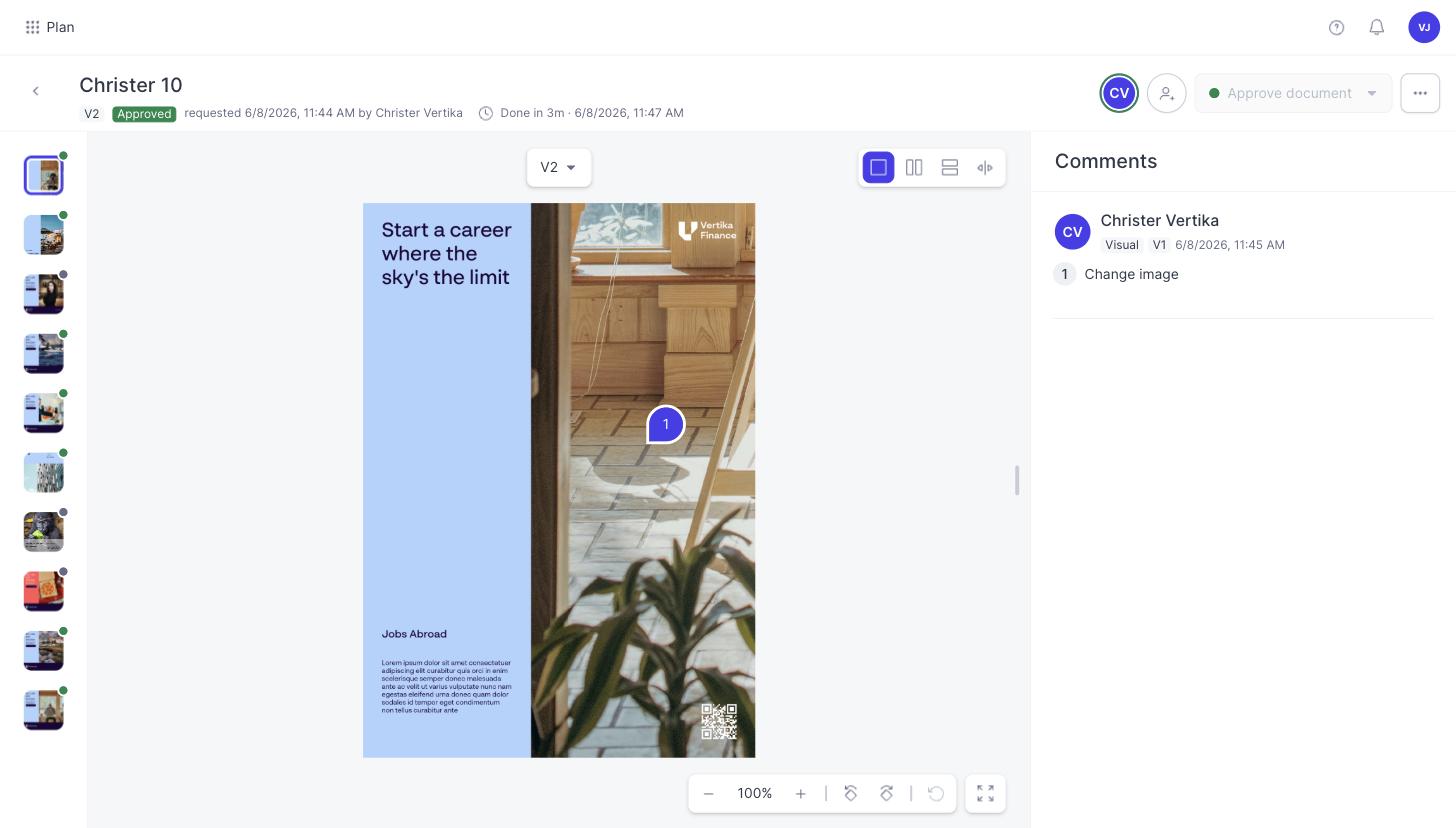Click the clock icon beside Done in 3m

tap(486, 113)
